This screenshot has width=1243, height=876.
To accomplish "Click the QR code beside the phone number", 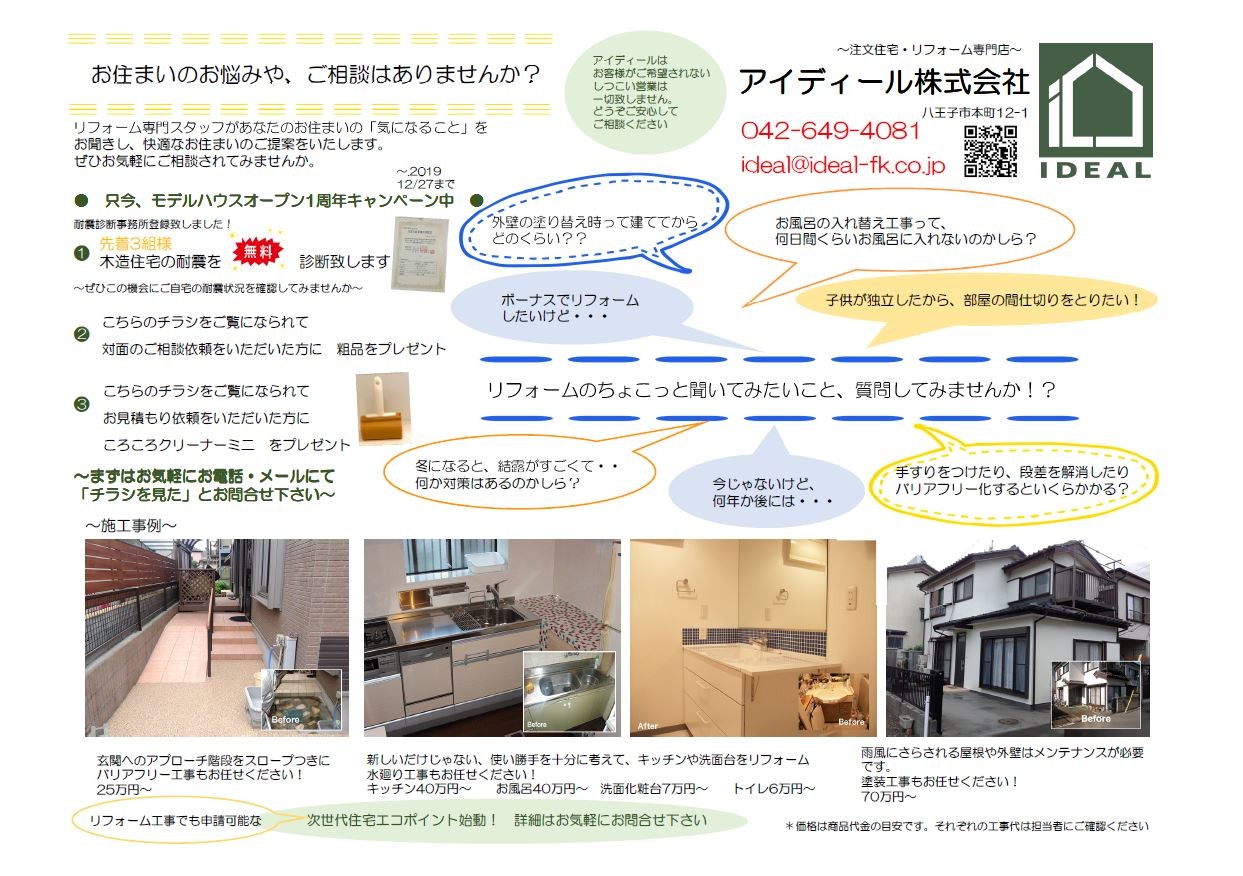I will 990,151.
